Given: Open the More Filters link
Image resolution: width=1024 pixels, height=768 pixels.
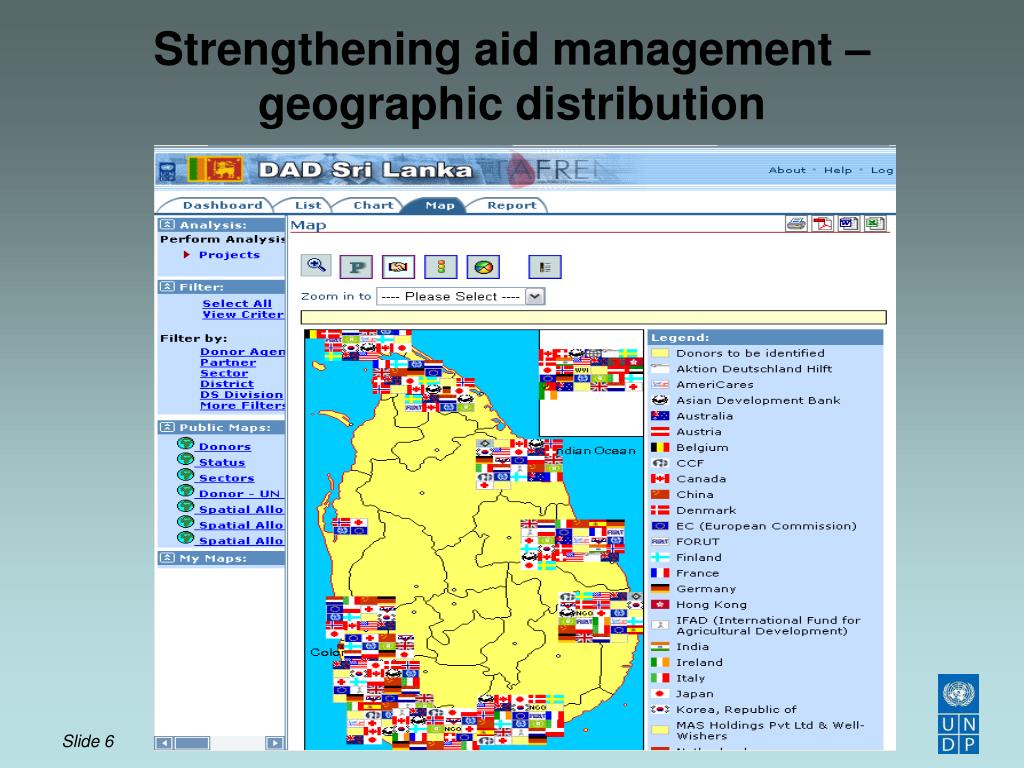Looking at the screenshot, I should (242, 406).
